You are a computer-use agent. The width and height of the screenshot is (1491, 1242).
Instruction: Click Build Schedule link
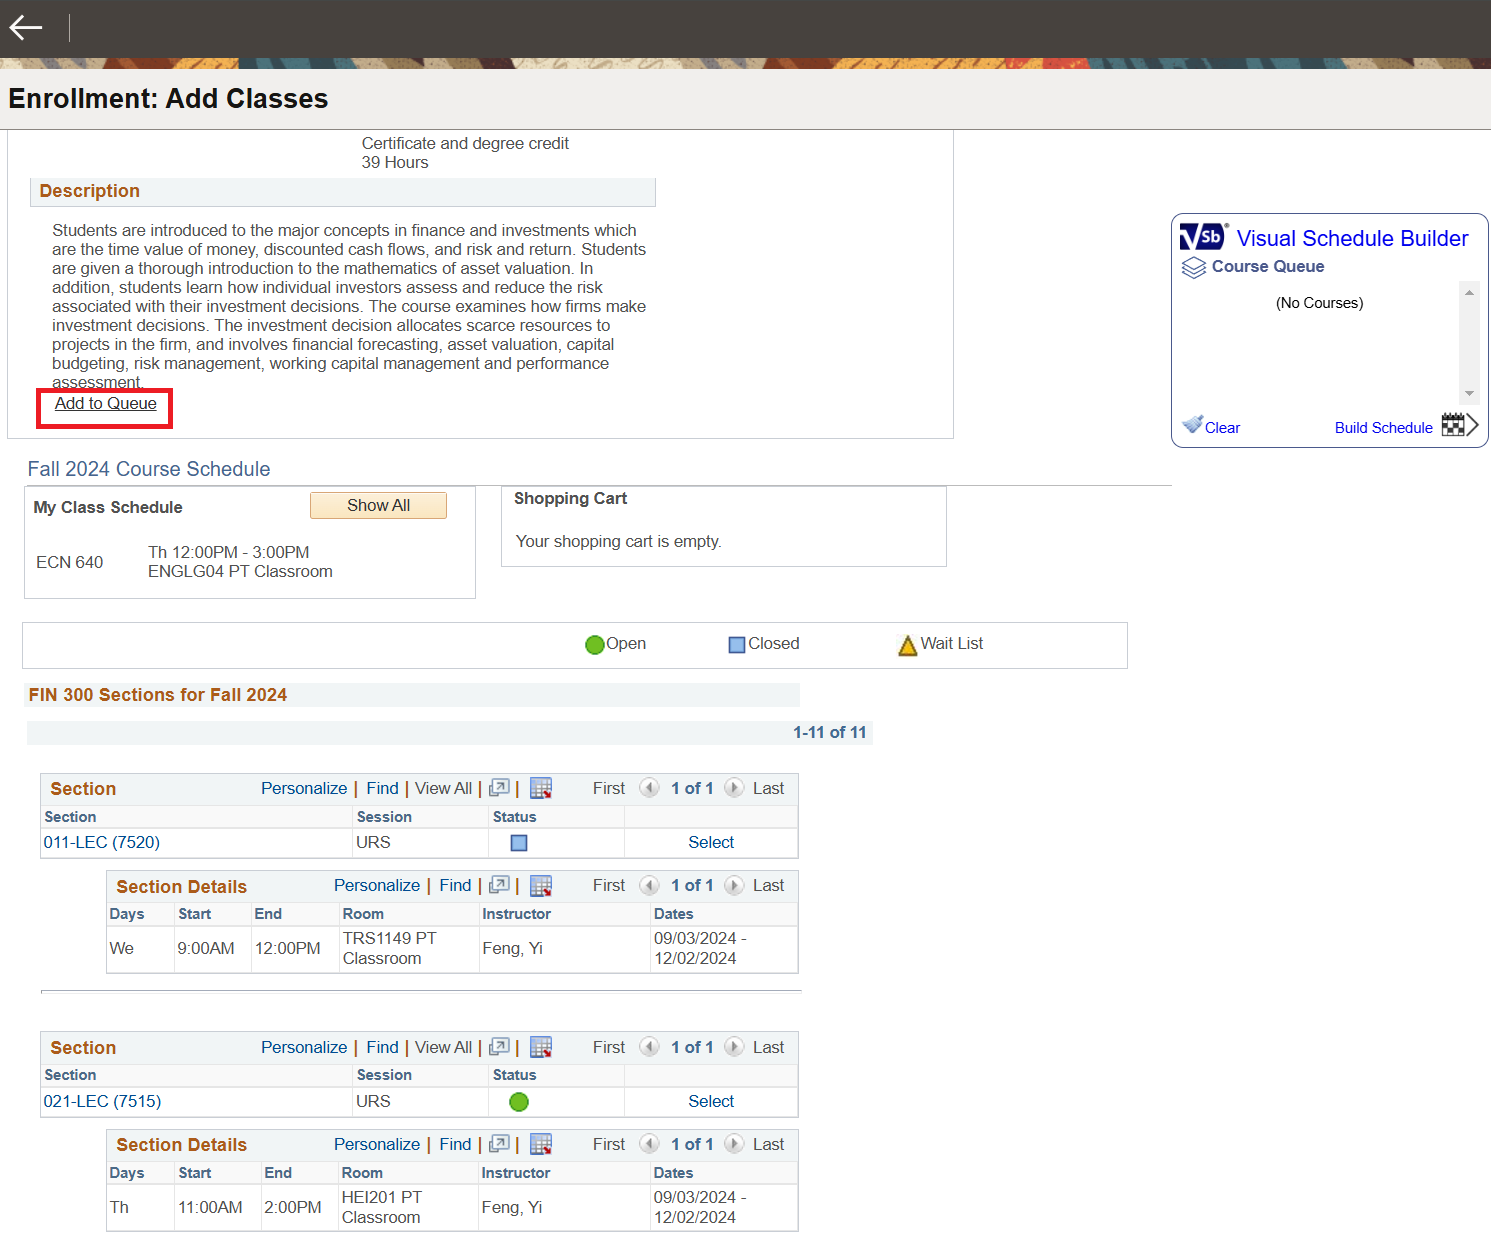click(1383, 428)
